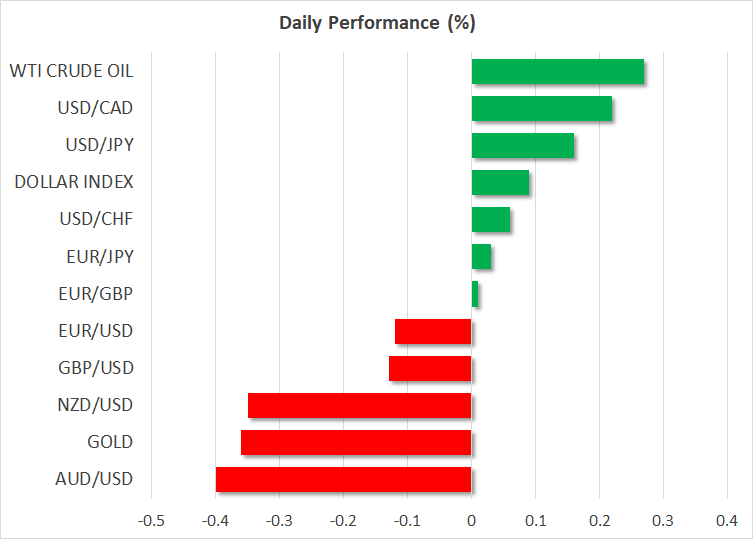Click the GOLD category label
The height and width of the screenshot is (539, 753).
click(111, 442)
